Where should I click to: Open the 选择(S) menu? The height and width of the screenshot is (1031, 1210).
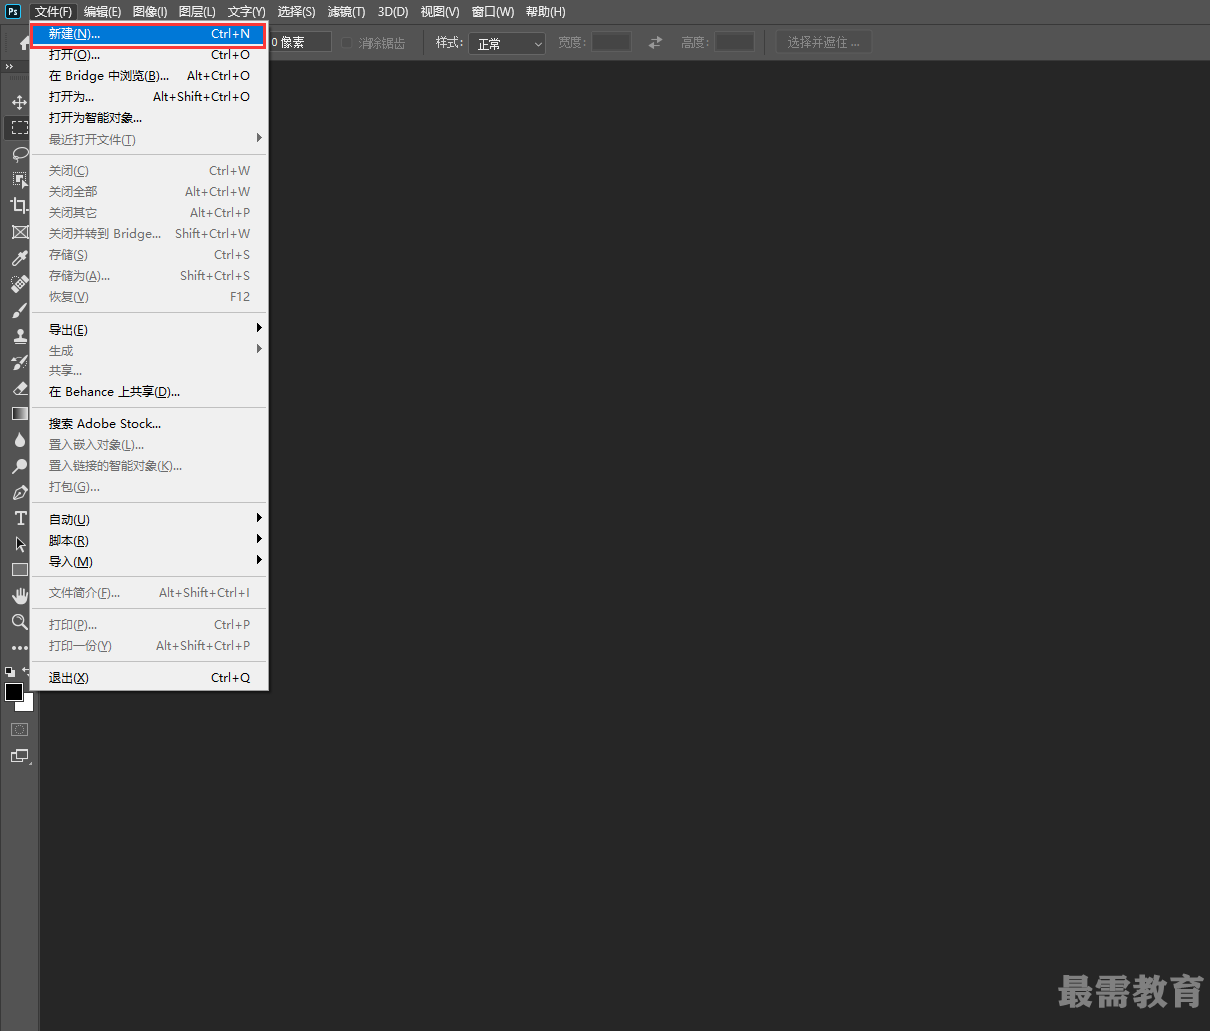pyautogui.click(x=296, y=12)
